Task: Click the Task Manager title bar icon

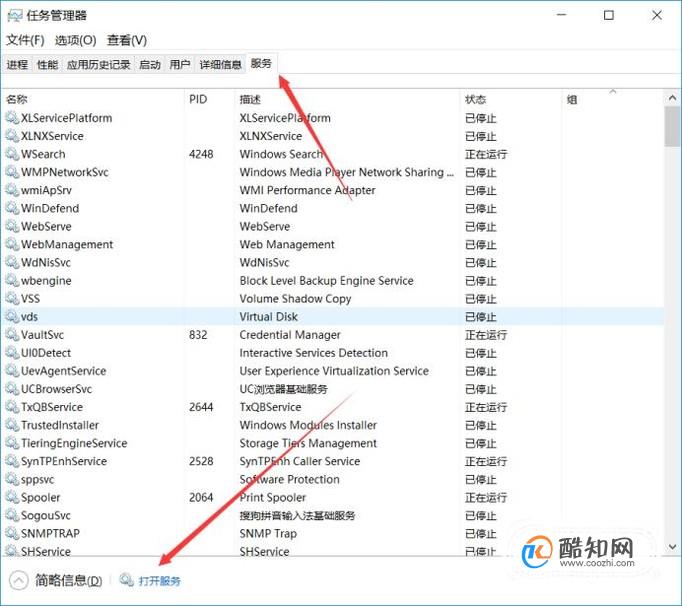Action: 14,16
